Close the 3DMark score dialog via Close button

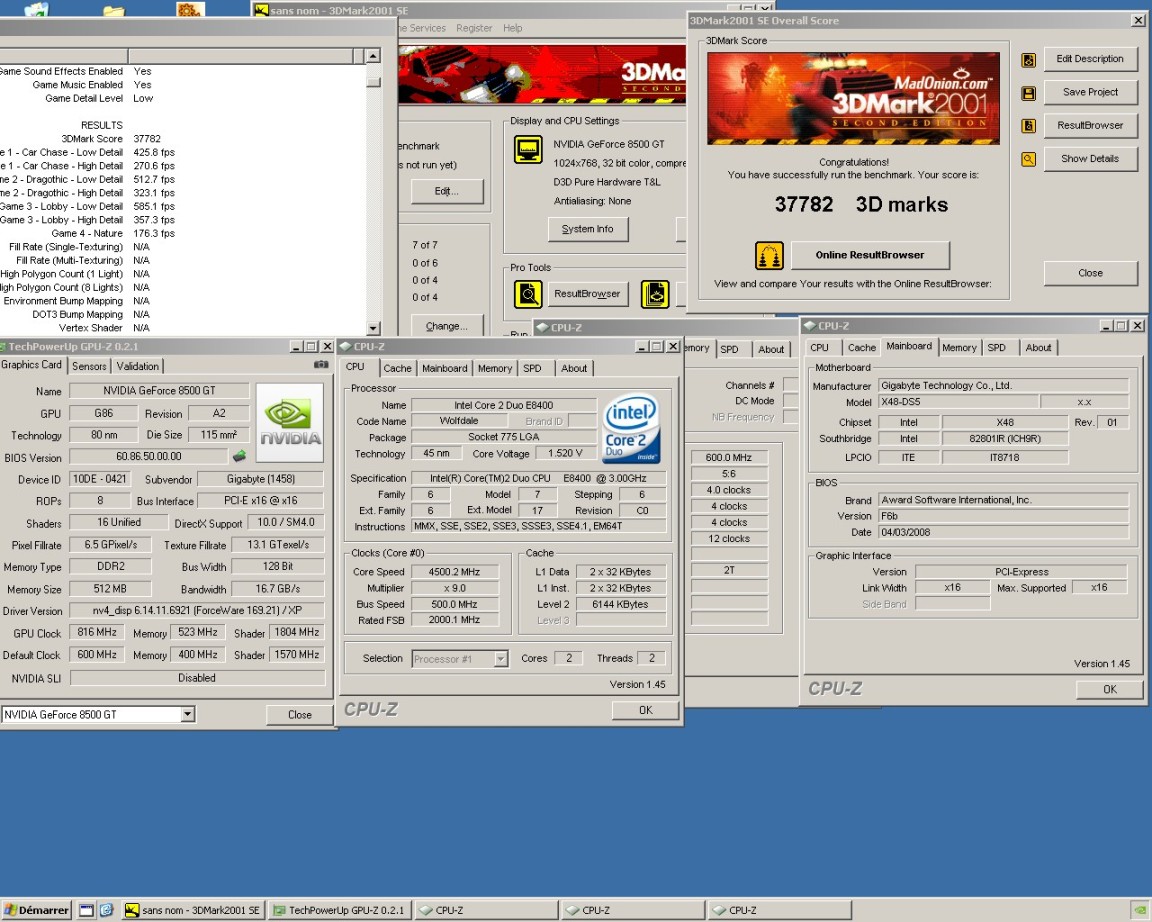pyautogui.click(x=1090, y=273)
